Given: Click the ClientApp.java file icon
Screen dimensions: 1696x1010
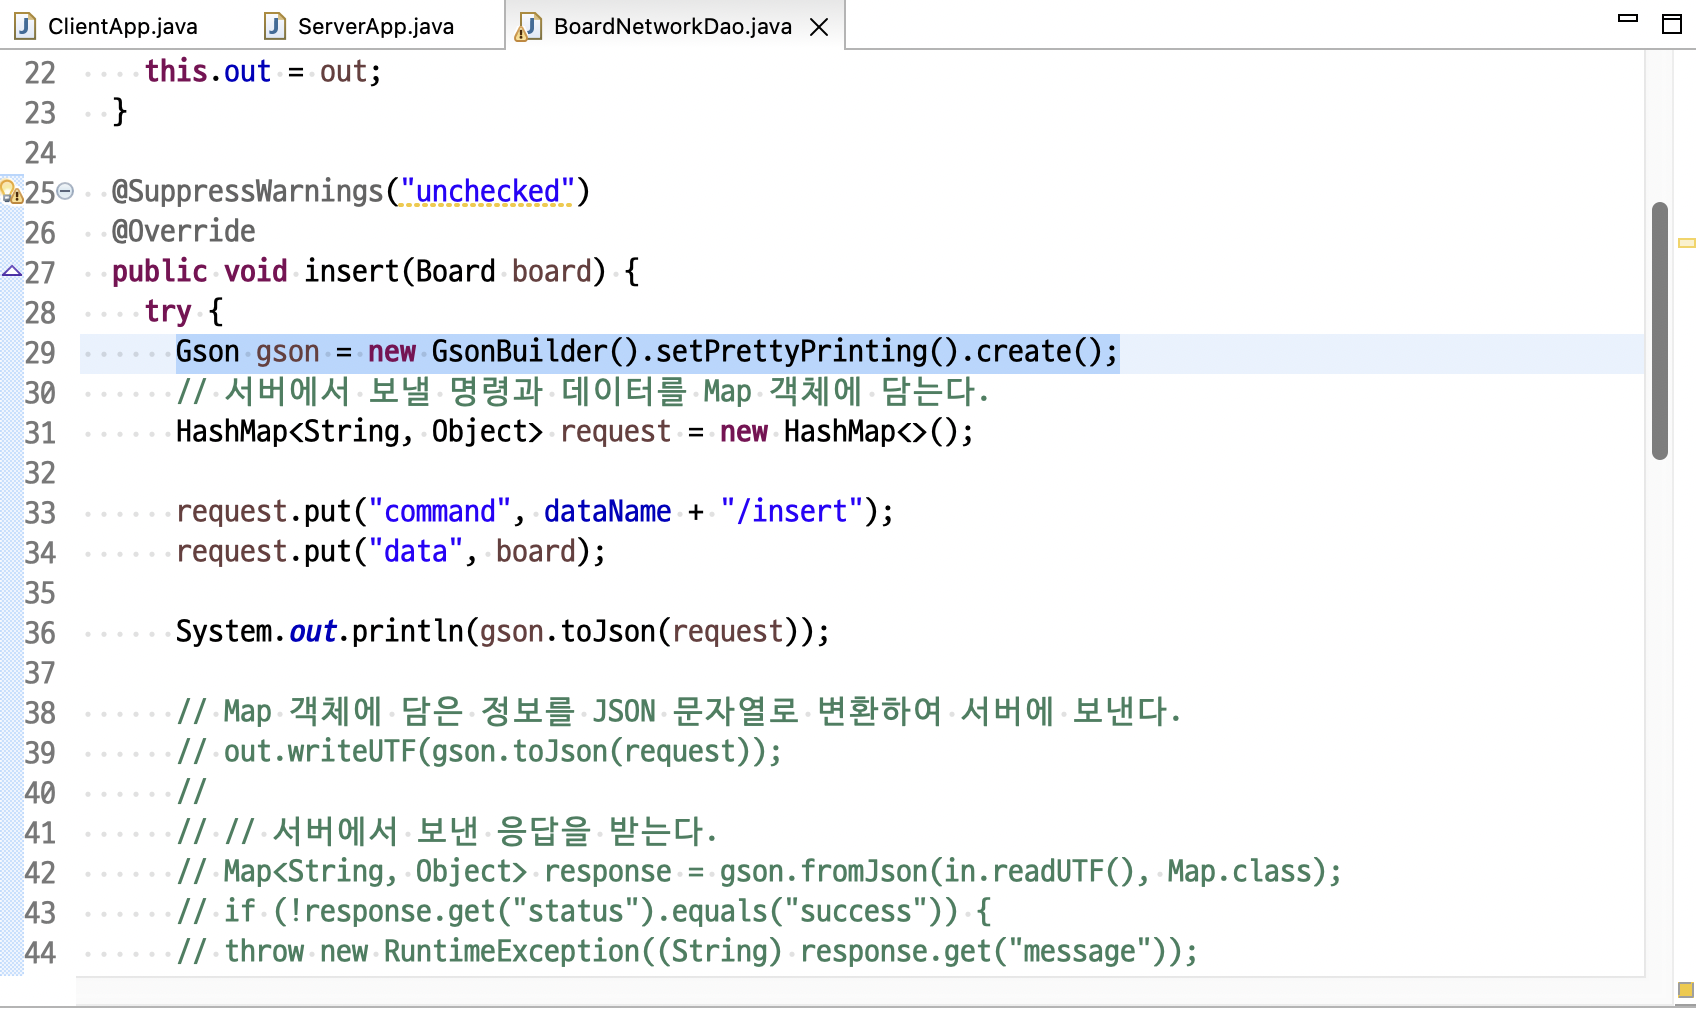Looking at the screenshot, I should tap(25, 26).
